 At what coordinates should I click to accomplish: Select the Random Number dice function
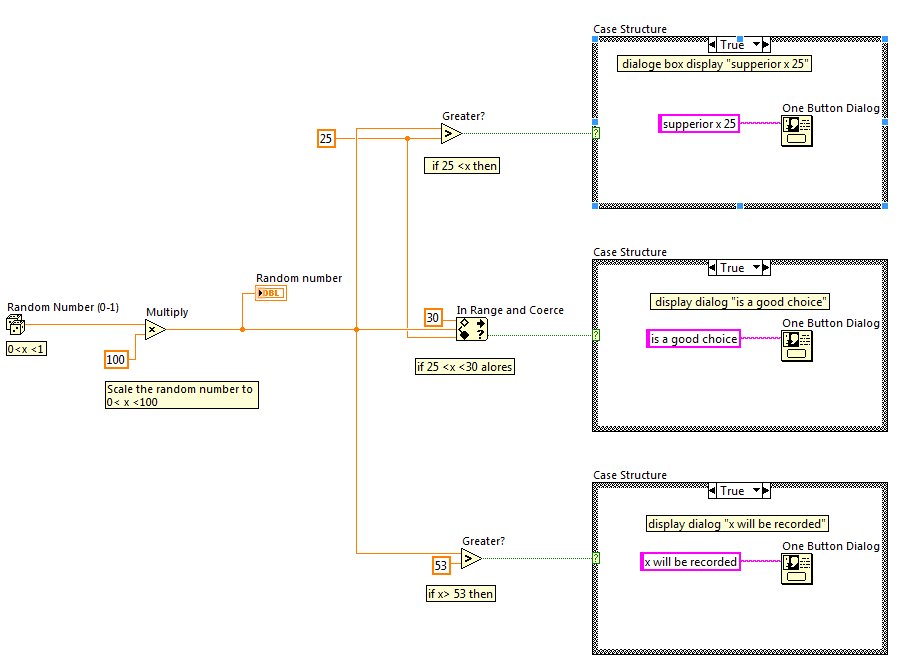click(x=15, y=325)
